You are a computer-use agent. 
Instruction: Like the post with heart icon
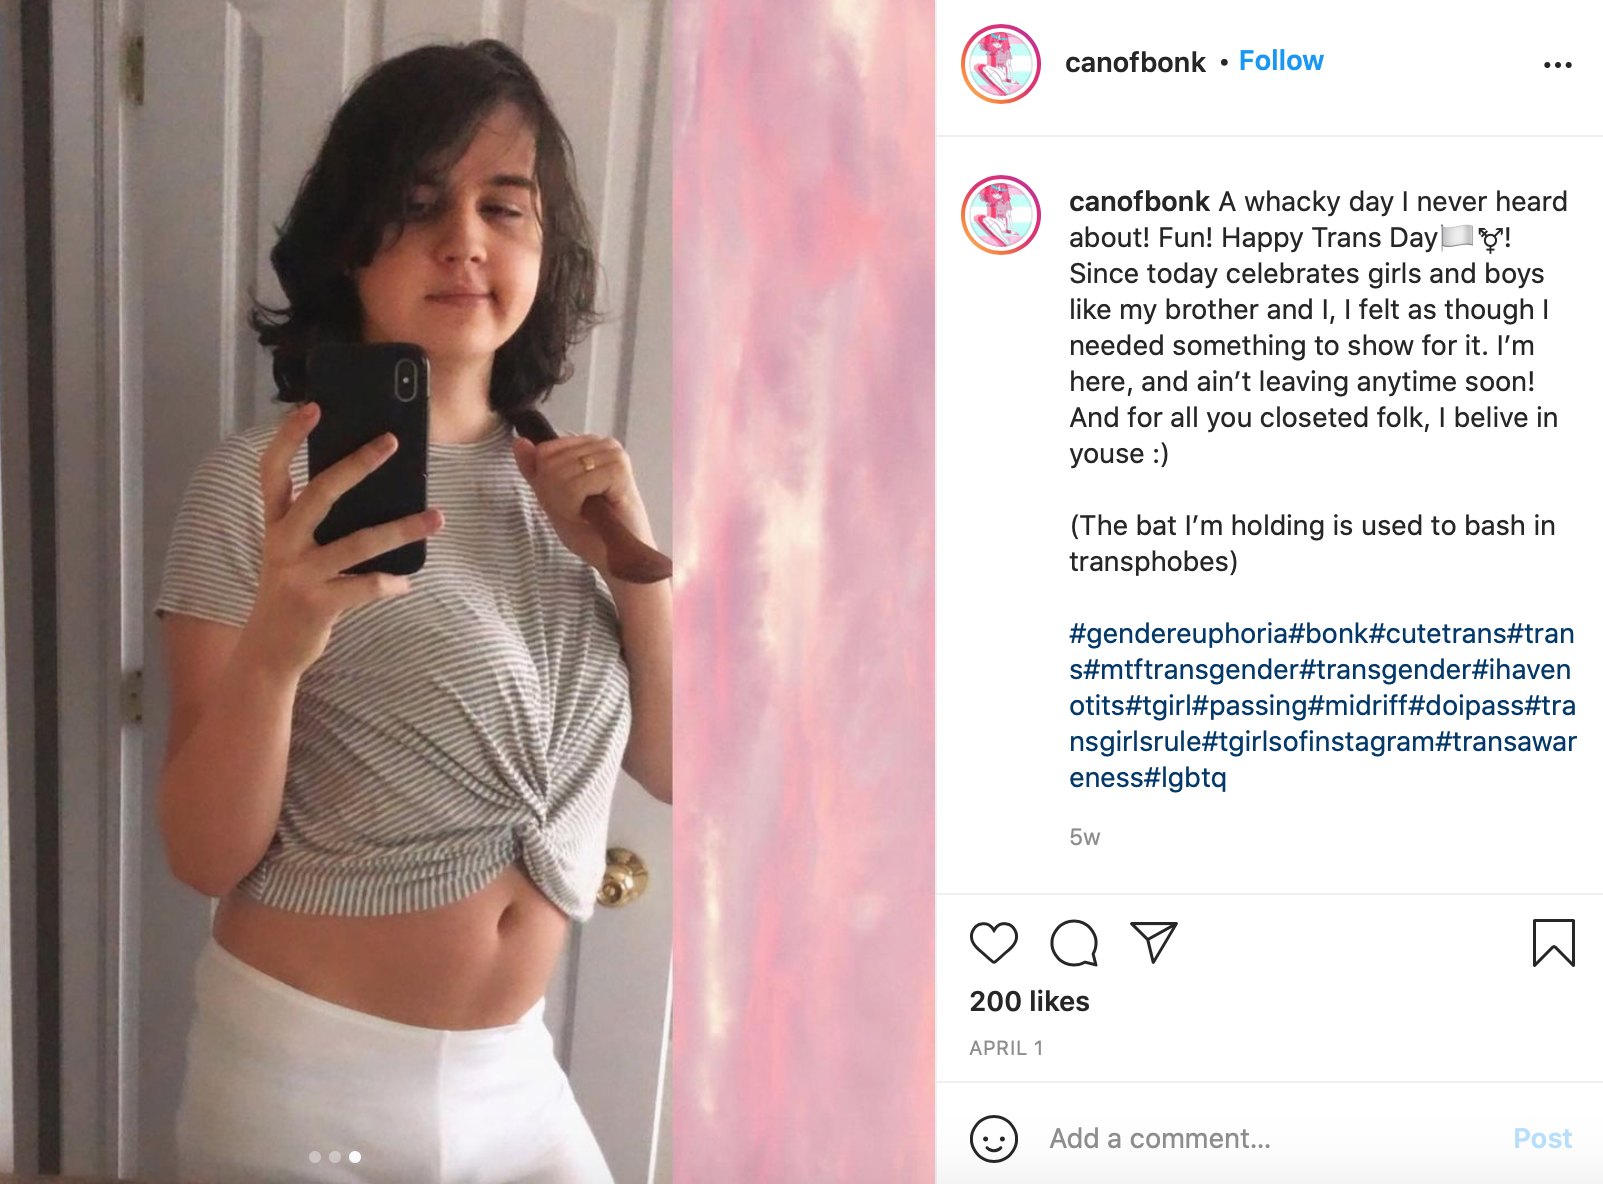[x=993, y=943]
